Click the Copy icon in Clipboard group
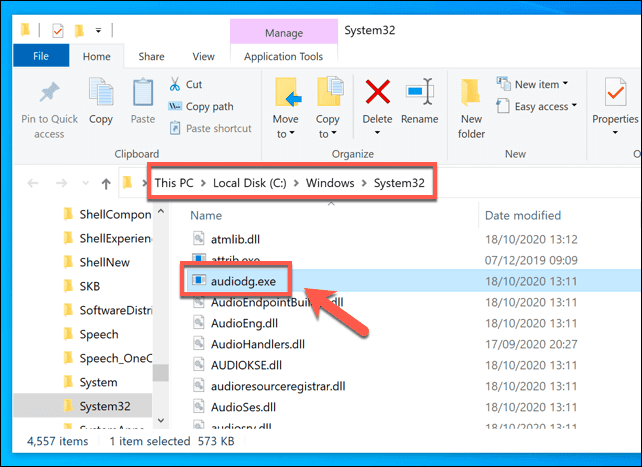 101,92
